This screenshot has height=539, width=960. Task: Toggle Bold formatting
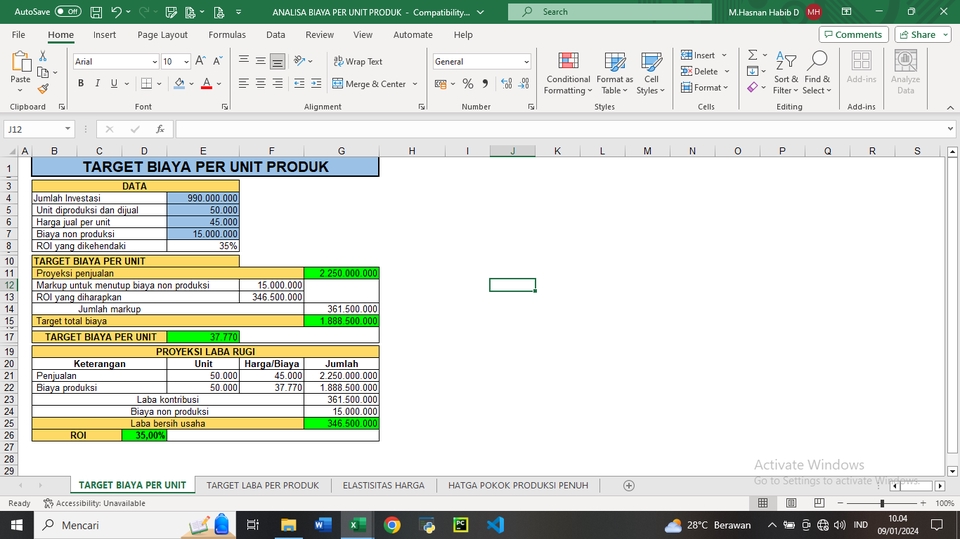point(80,83)
